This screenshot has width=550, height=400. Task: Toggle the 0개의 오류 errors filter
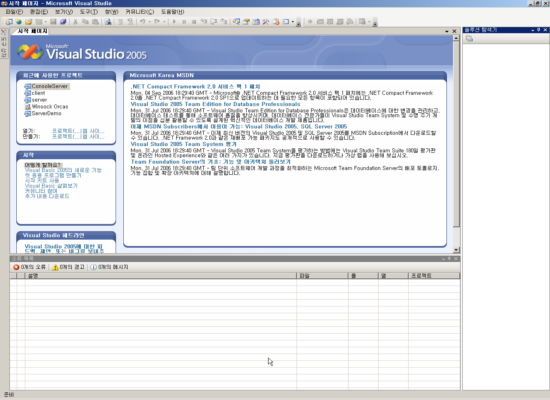tap(30, 267)
